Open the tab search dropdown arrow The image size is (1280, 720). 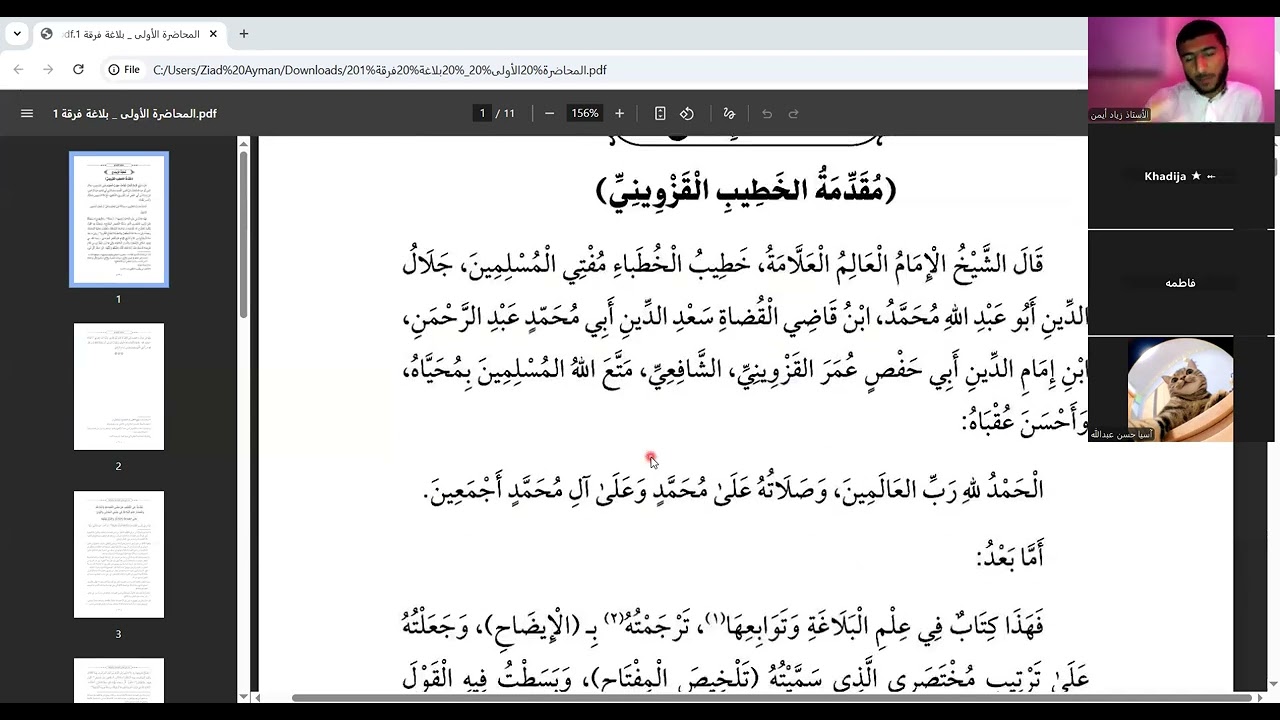coord(17,34)
